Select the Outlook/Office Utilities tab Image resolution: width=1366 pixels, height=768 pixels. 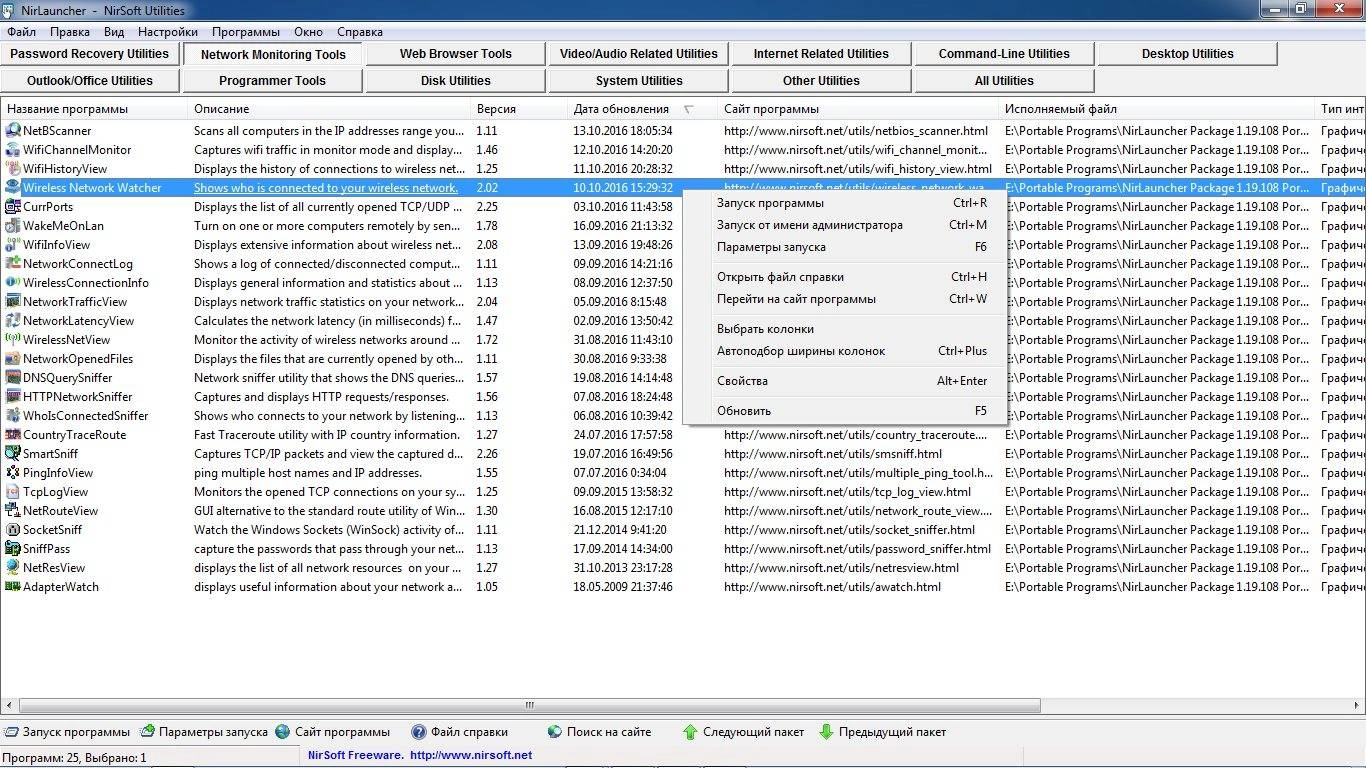[90, 81]
